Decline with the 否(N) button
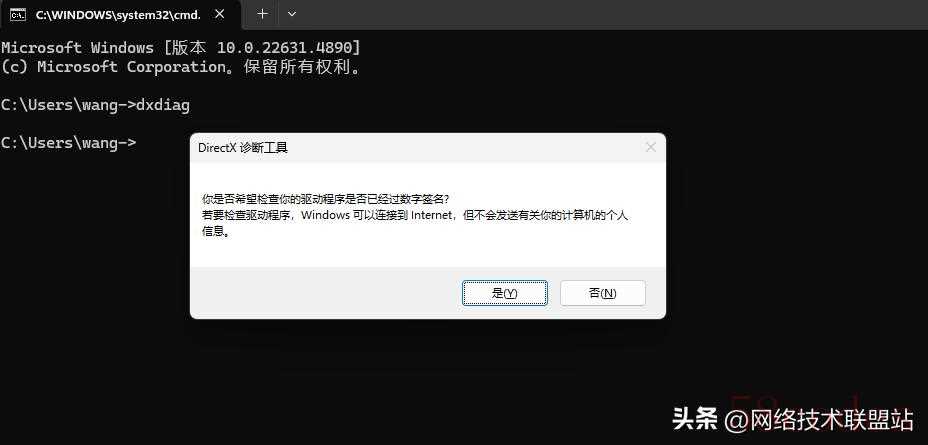This screenshot has width=928, height=445. 602,293
